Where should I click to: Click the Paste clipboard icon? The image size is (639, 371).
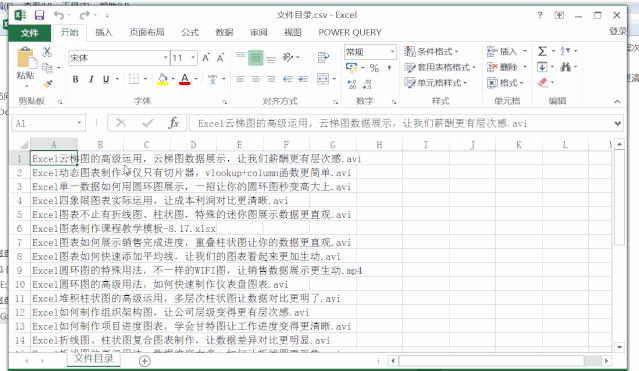[x=26, y=57]
